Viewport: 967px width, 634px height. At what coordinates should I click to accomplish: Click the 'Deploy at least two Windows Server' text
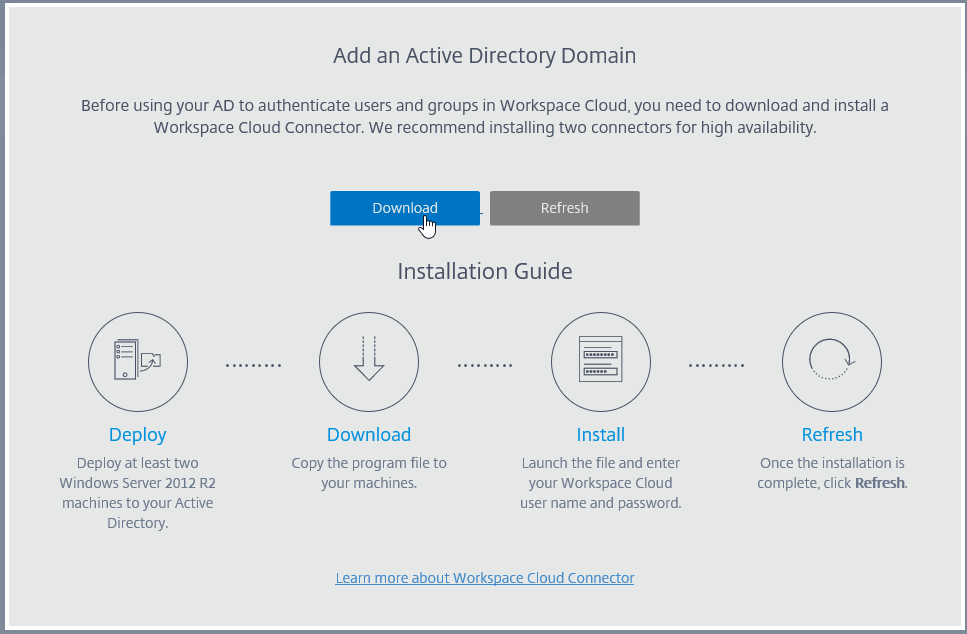pos(138,493)
